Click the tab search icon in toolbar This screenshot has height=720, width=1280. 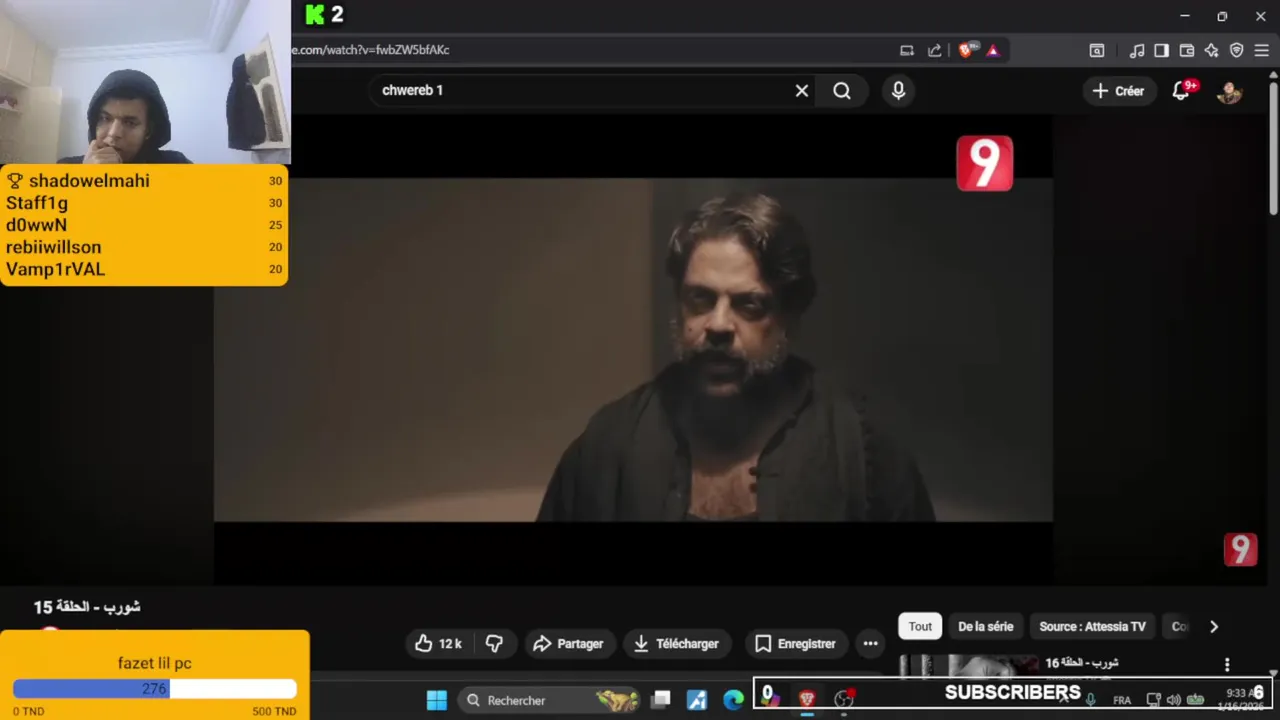point(1096,51)
